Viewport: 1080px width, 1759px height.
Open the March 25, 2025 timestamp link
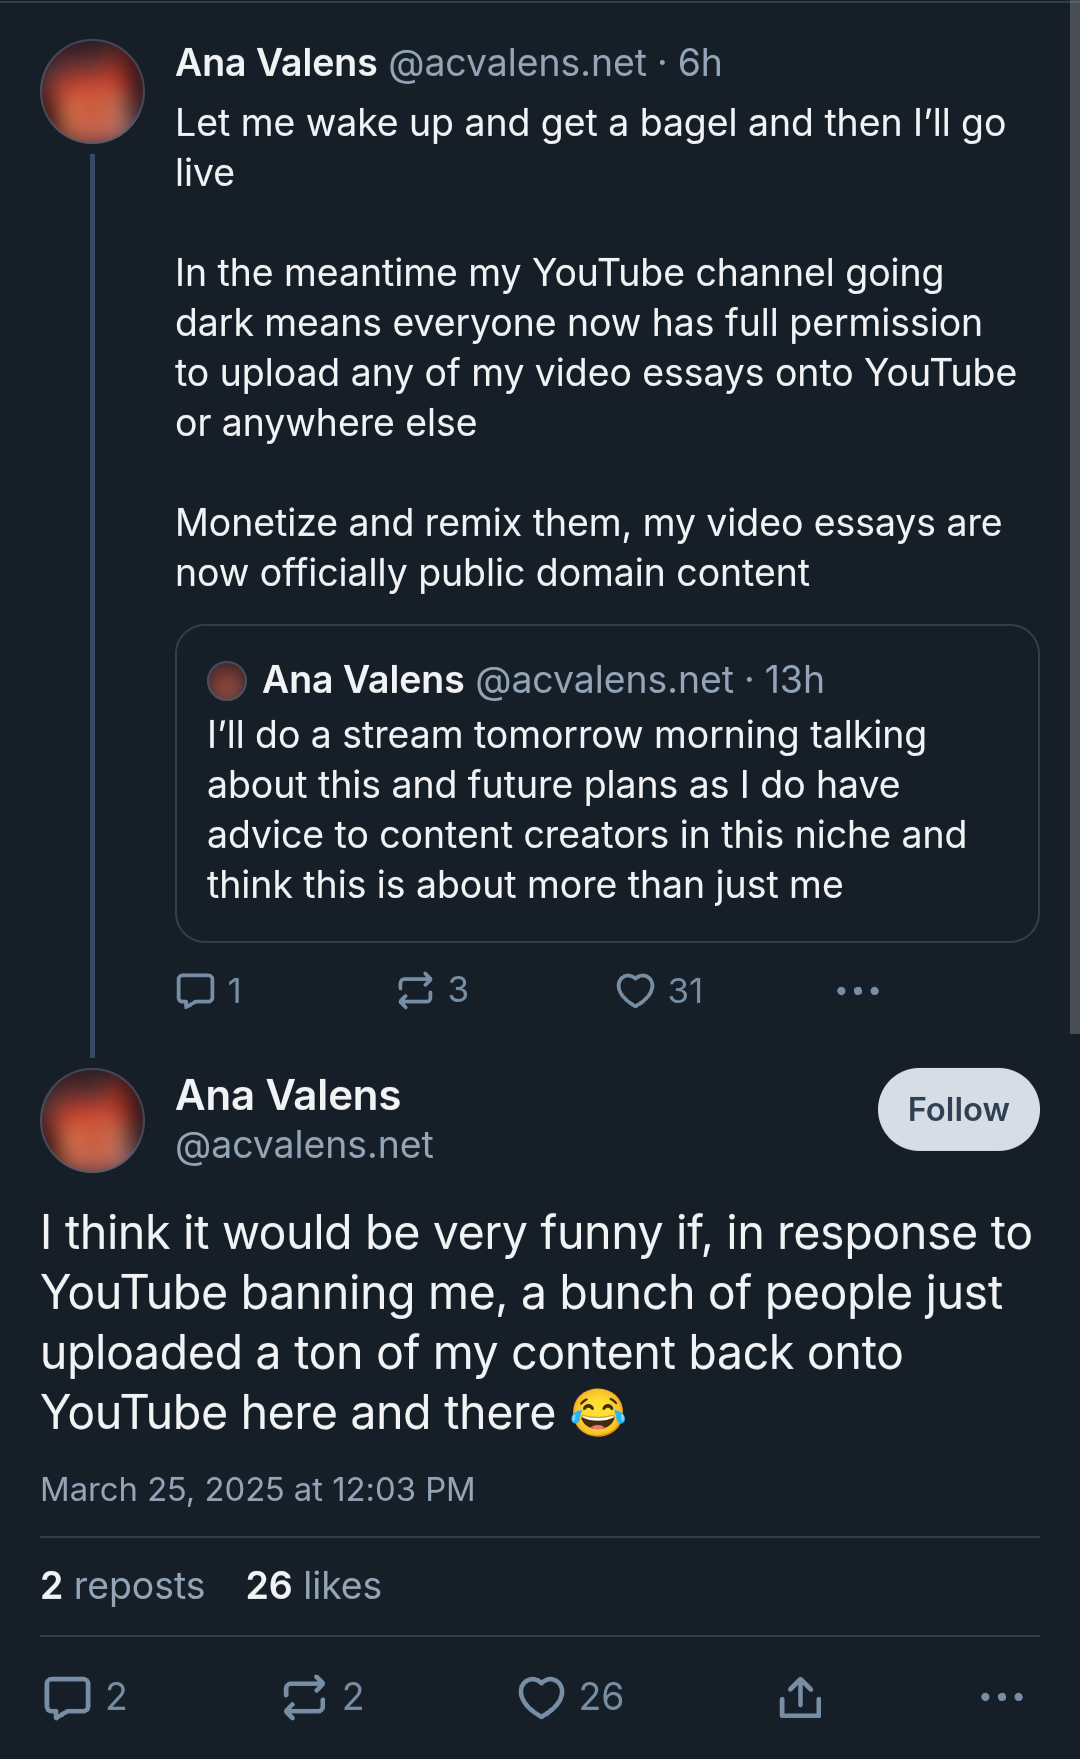(257, 1489)
